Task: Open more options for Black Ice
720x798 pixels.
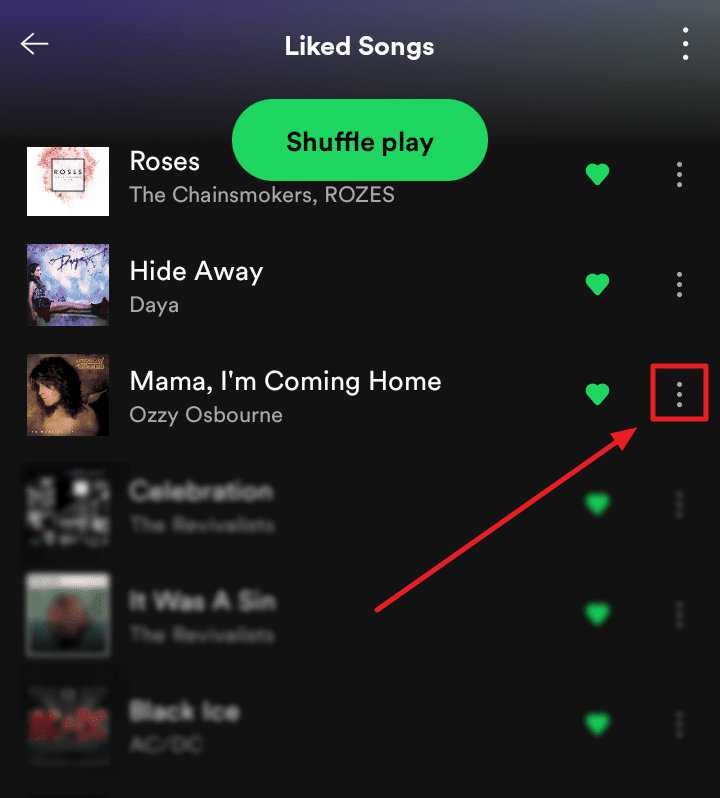Action: [x=679, y=724]
